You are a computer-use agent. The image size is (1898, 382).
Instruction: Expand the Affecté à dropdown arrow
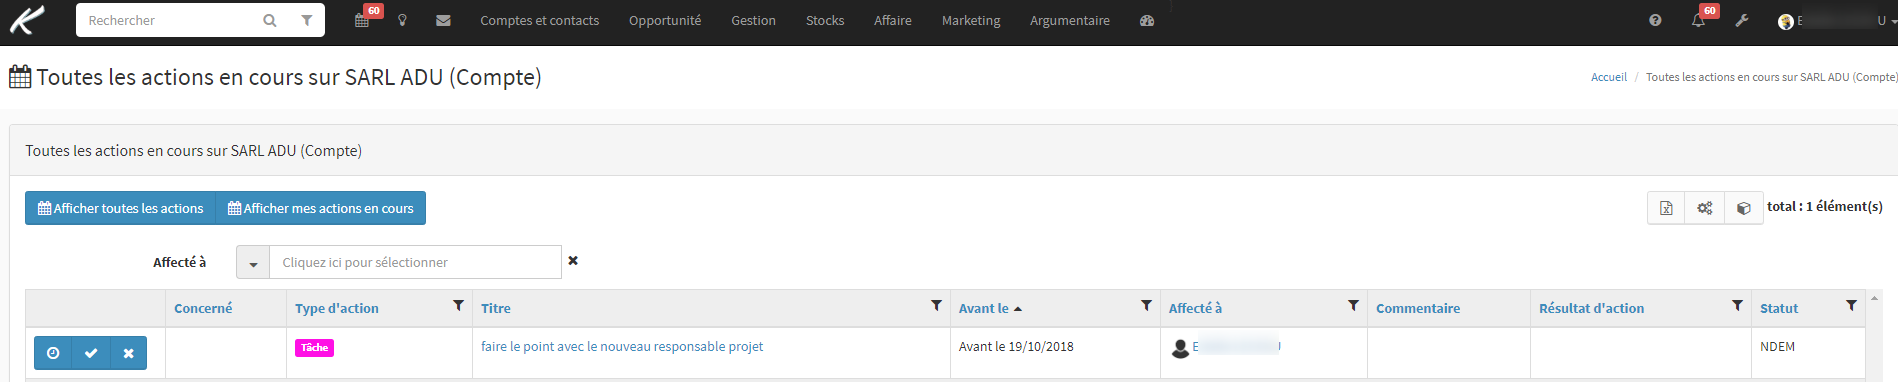[253, 263]
